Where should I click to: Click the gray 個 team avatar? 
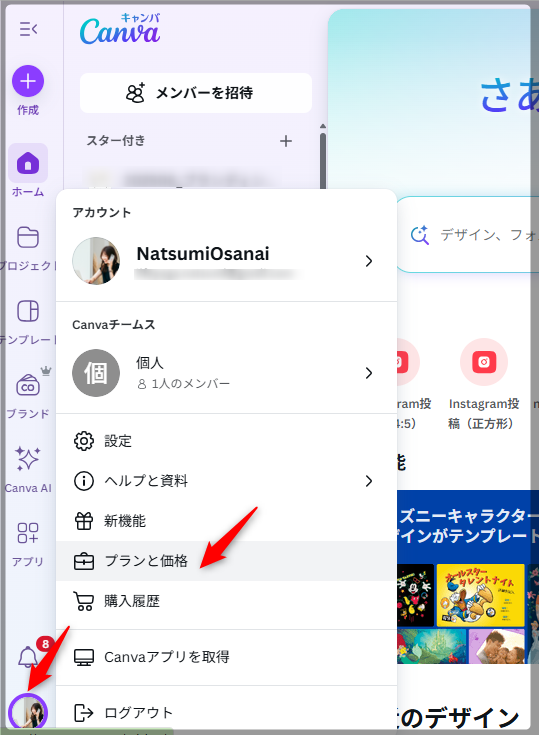pos(96,373)
